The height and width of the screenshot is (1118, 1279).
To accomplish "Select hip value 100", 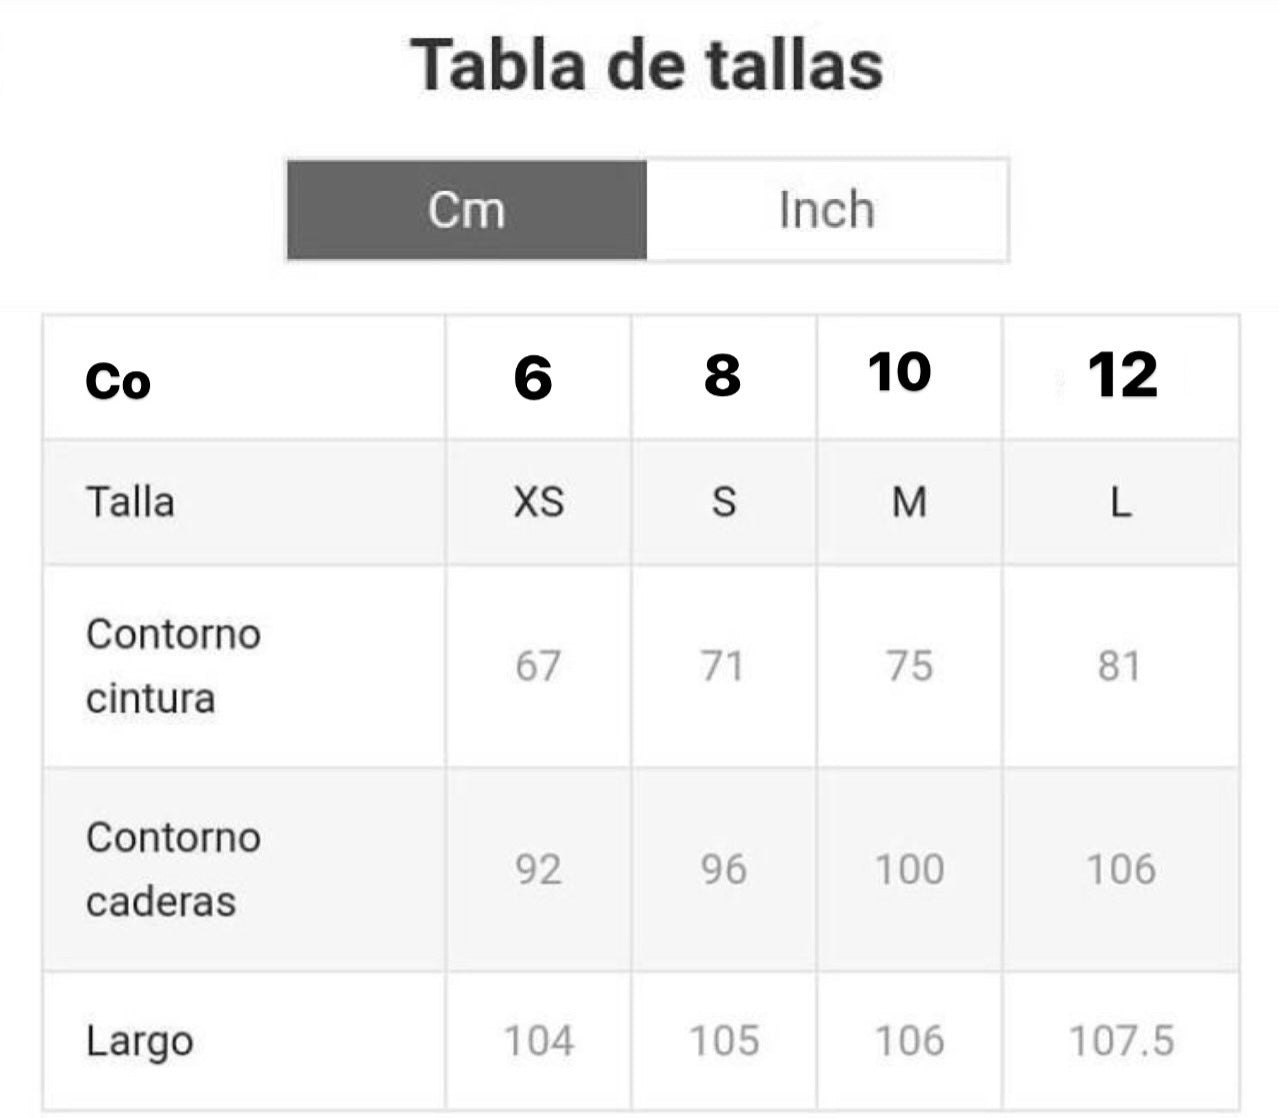I will click(x=909, y=869).
